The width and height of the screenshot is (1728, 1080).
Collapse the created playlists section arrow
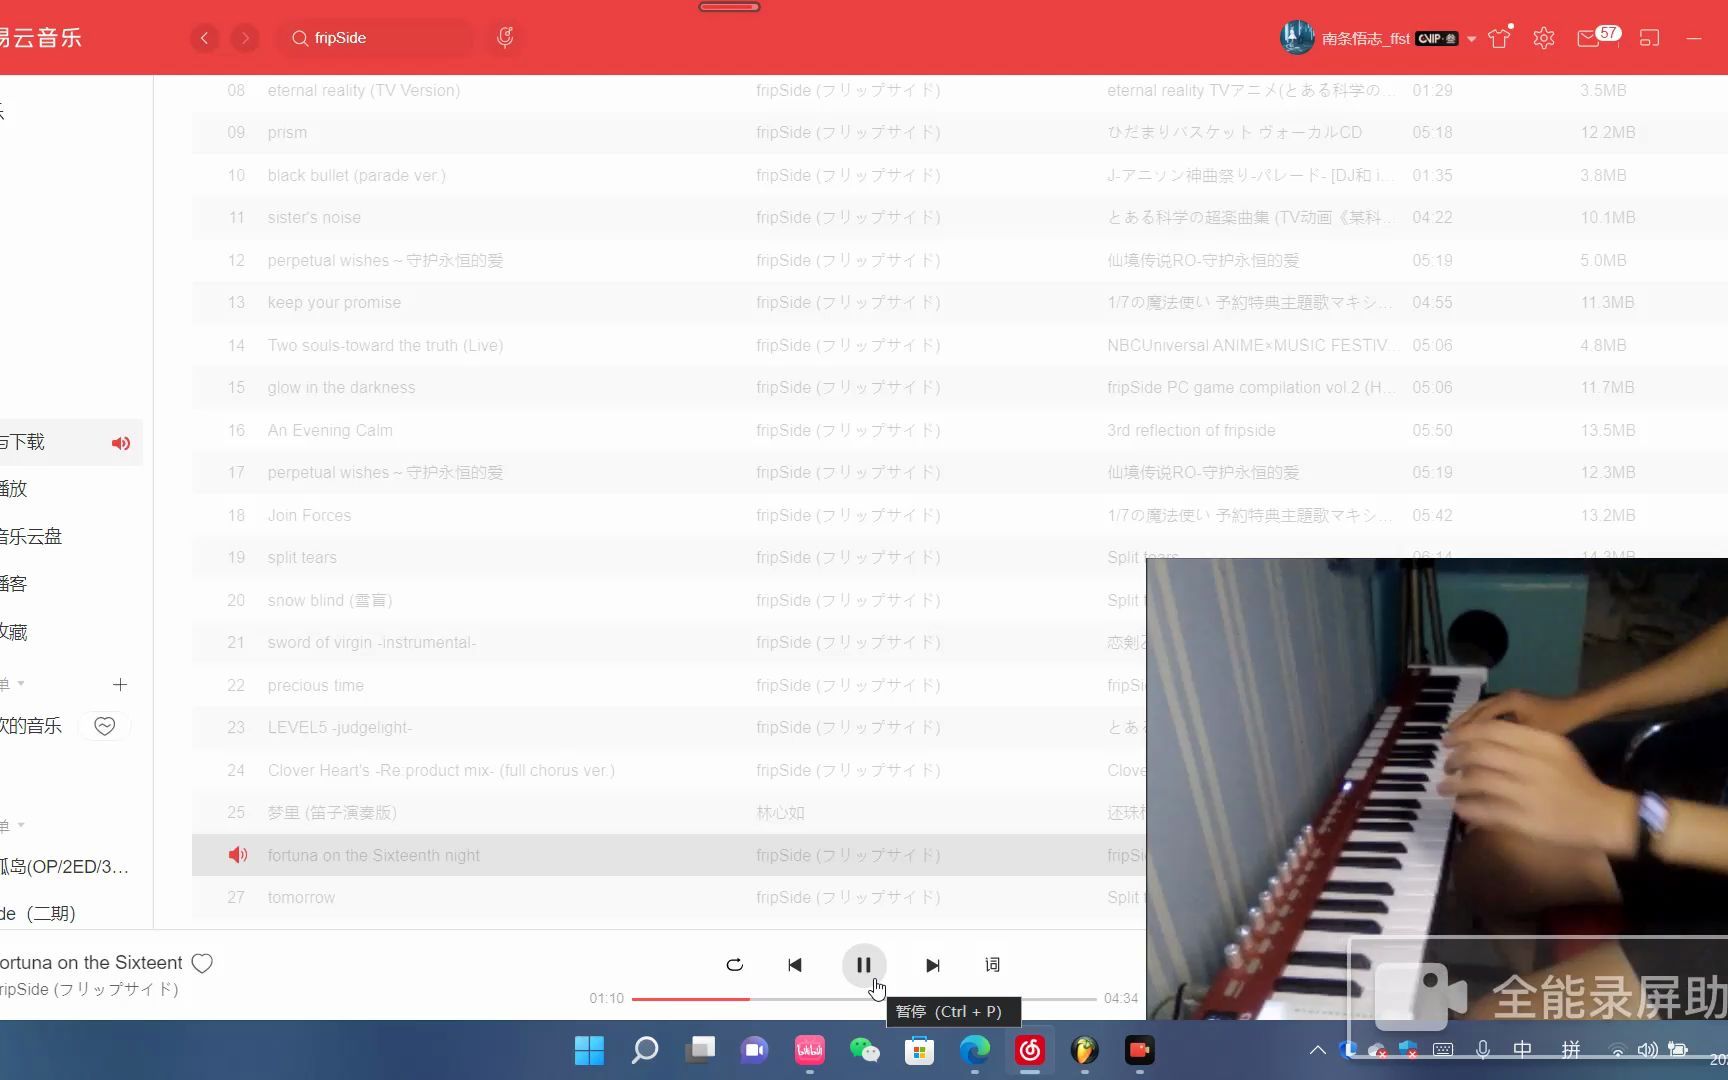click(21, 684)
